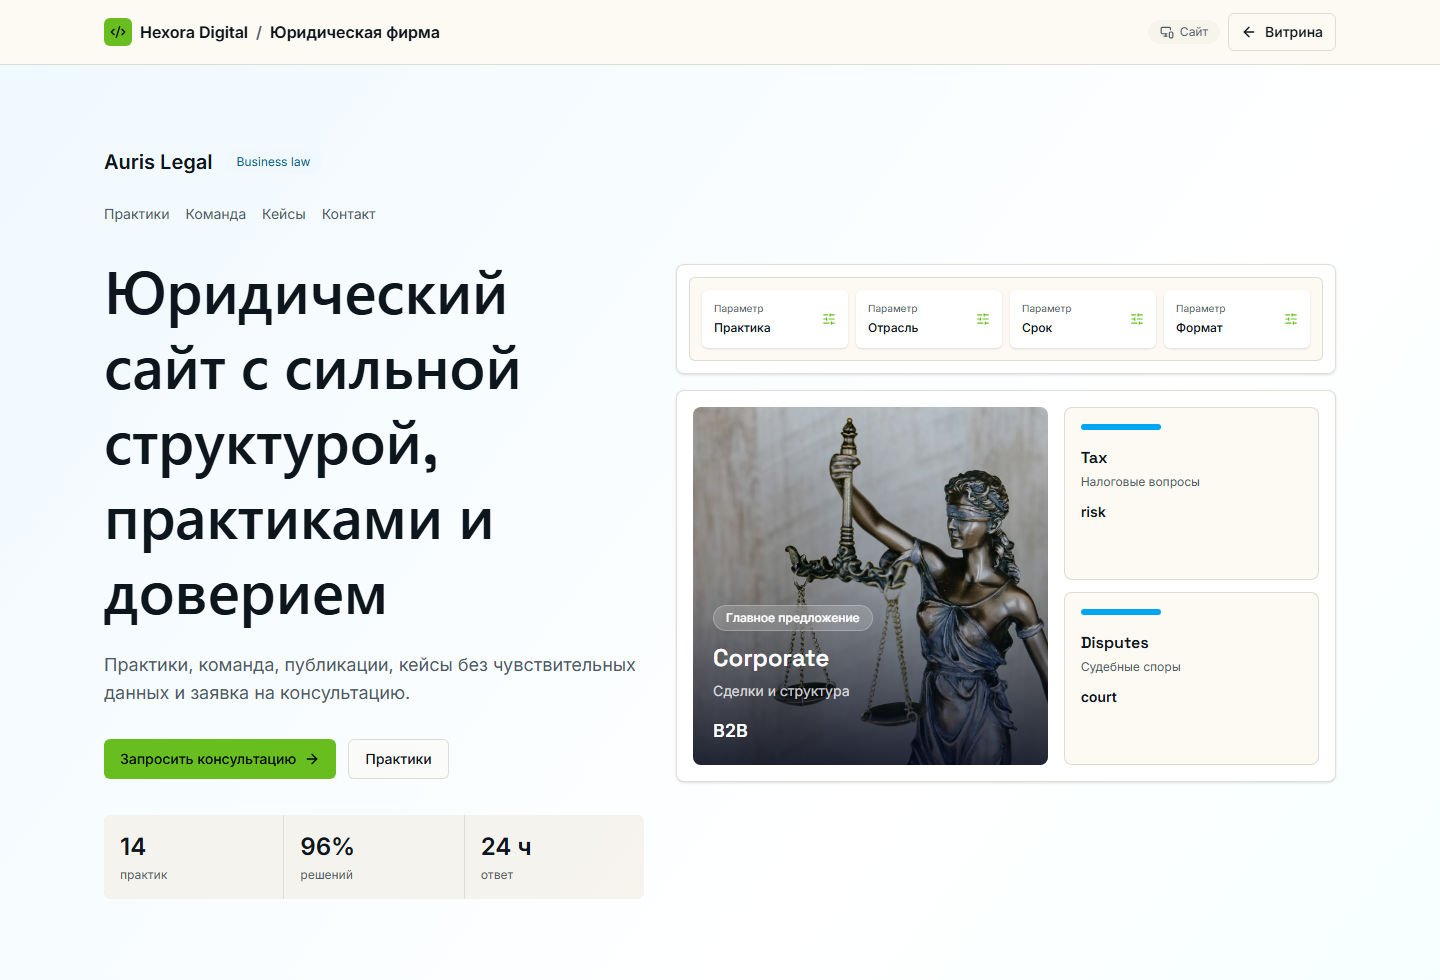
Task: Click the Запросить консультацию button
Action: click(x=220, y=759)
